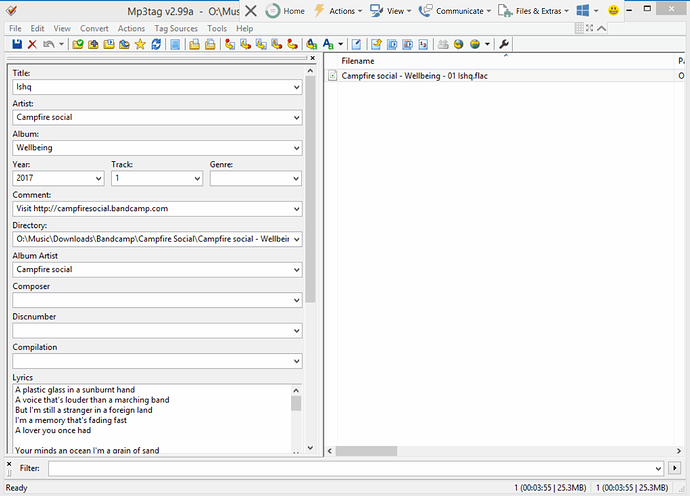This screenshot has width=690, height=496.
Task: Go to Home in the remote session toolbar
Action: pos(285,11)
